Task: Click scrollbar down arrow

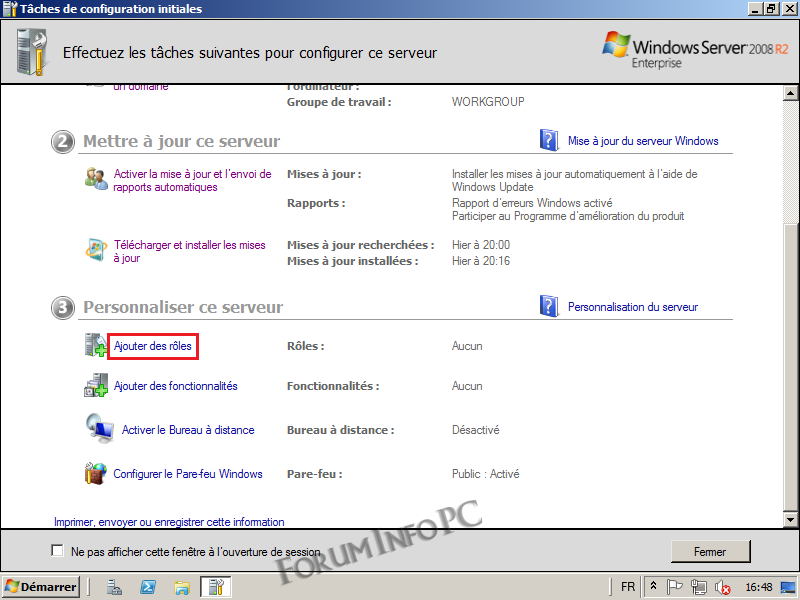Action: pyautogui.click(x=791, y=520)
